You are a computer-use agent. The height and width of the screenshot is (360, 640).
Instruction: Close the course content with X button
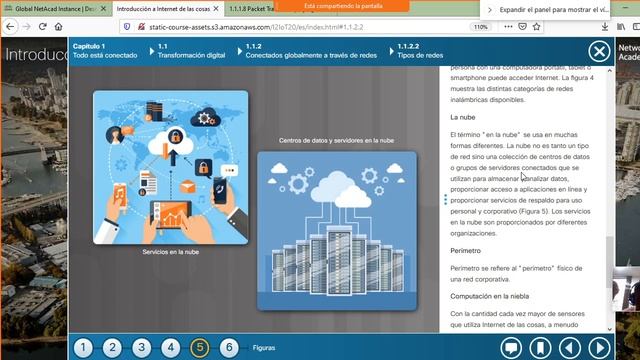coord(599,51)
